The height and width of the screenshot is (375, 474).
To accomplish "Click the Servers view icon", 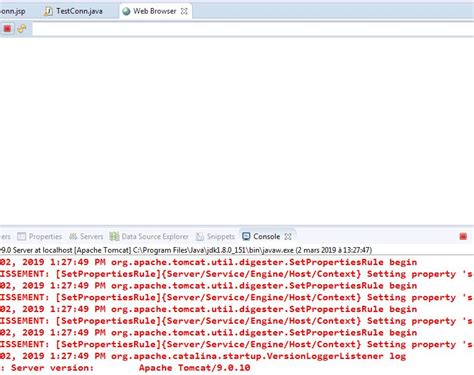I will tap(73, 236).
